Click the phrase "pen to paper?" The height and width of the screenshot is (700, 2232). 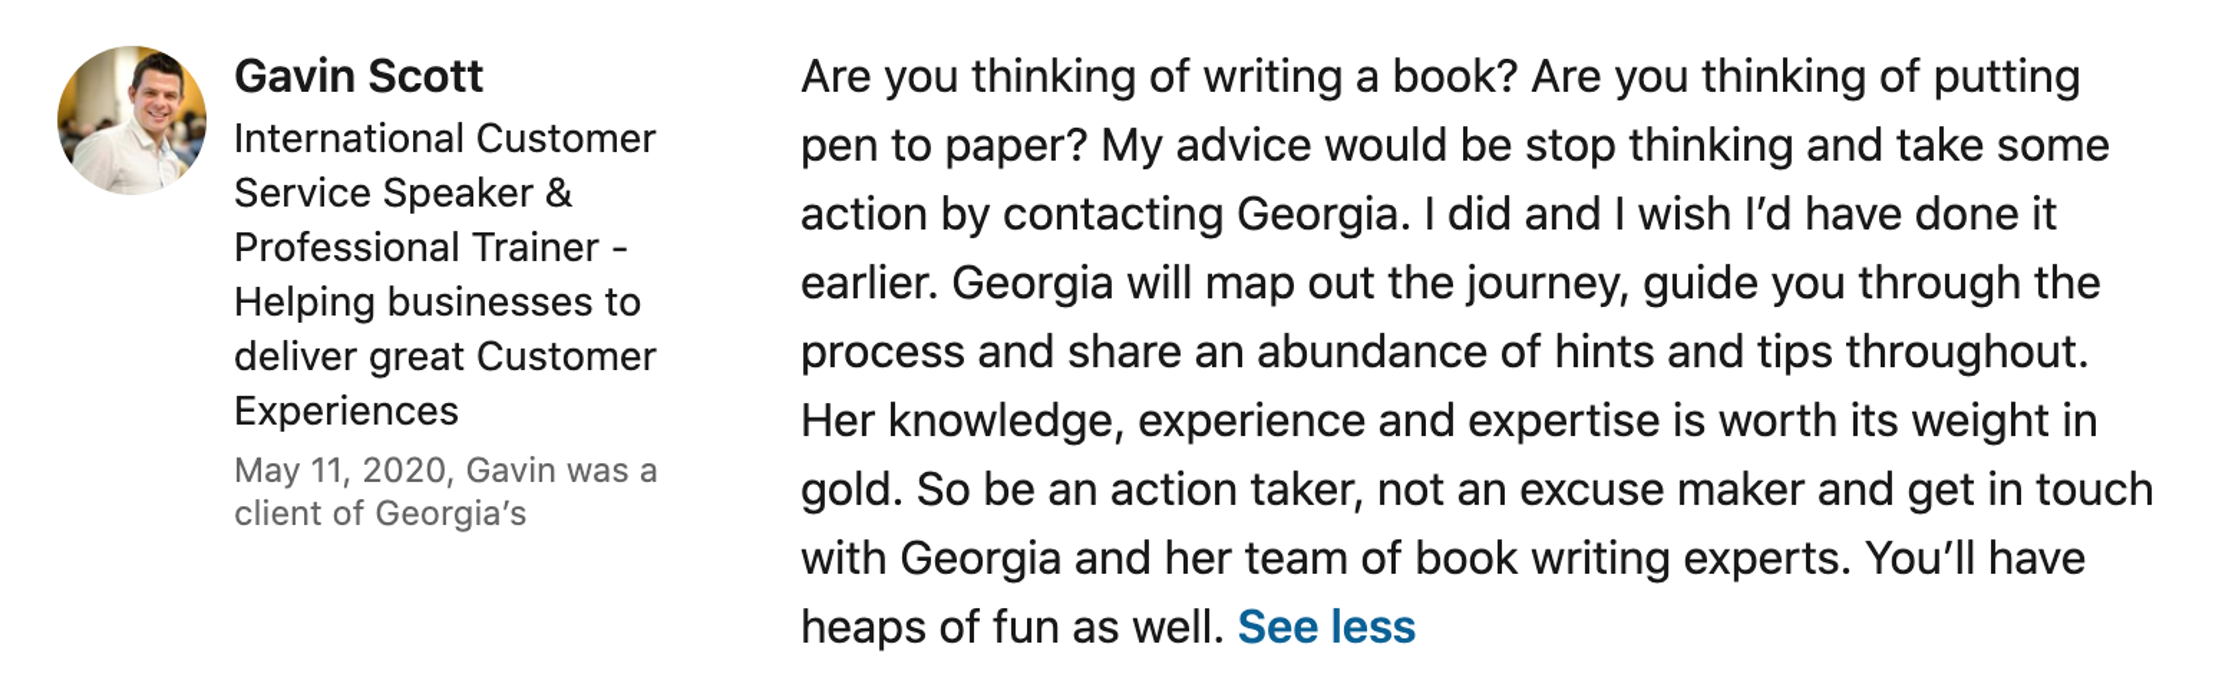click(943, 146)
